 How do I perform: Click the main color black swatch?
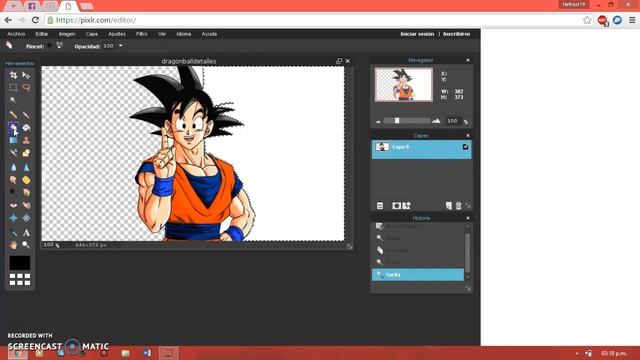tap(20, 263)
